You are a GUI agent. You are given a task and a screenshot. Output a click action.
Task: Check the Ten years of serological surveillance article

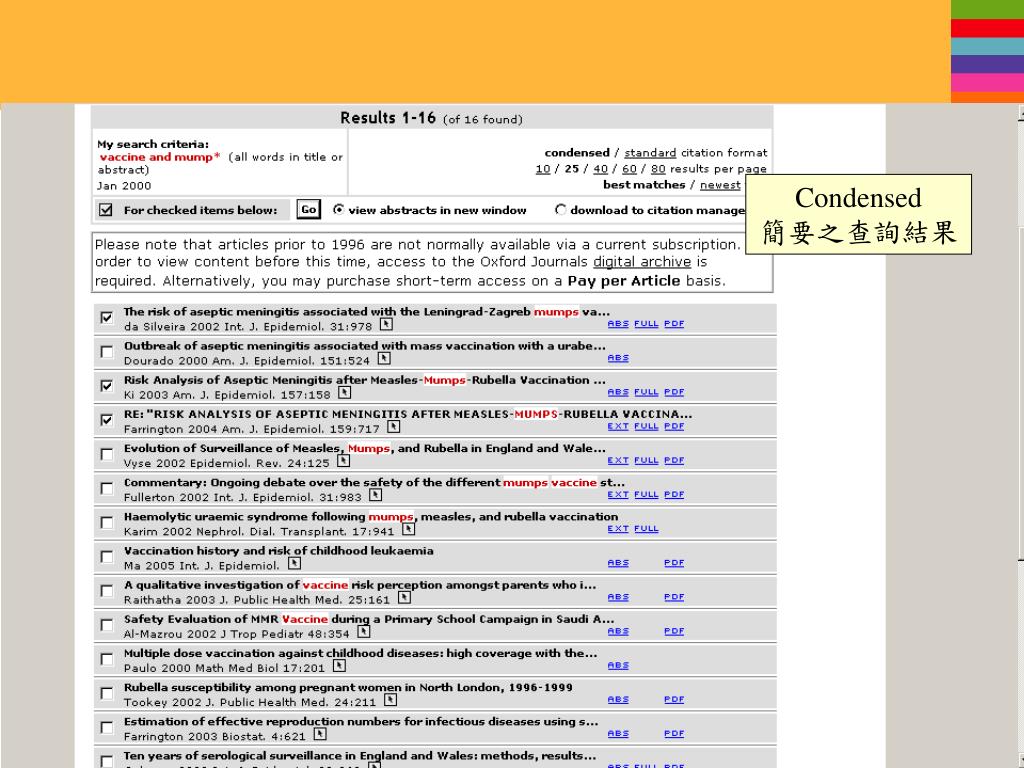106,761
